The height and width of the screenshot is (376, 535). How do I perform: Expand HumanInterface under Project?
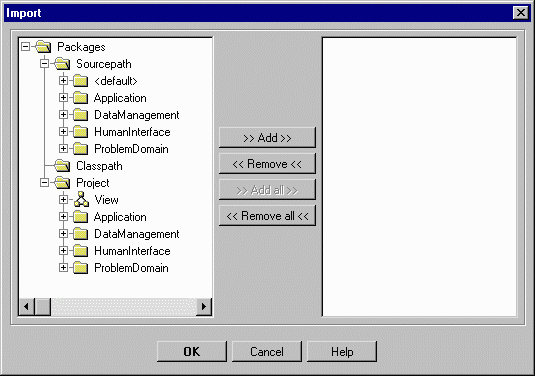[63, 251]
